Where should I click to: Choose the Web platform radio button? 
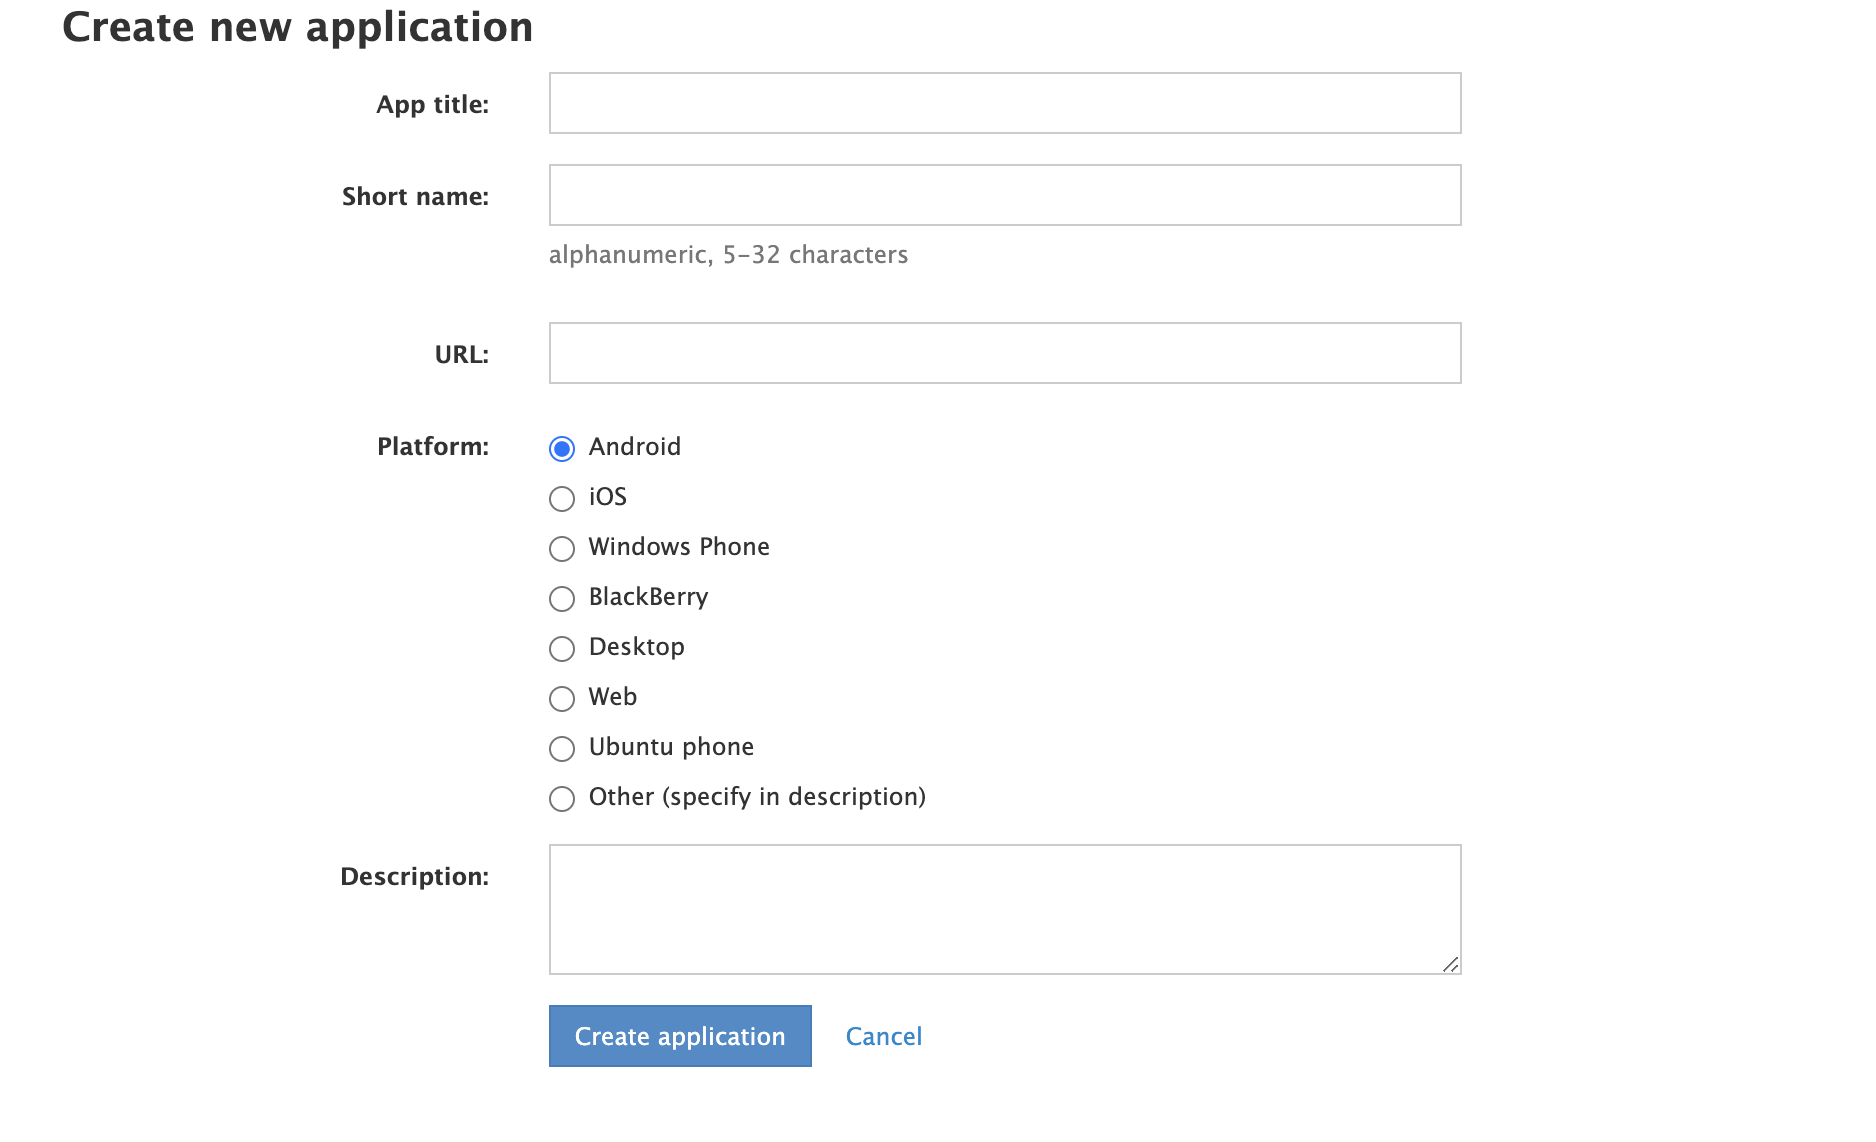[x=562, y=698]
